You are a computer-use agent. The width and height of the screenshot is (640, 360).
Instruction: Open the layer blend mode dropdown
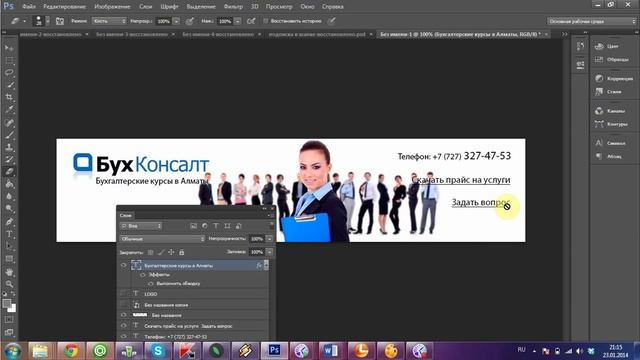point(162,239)
